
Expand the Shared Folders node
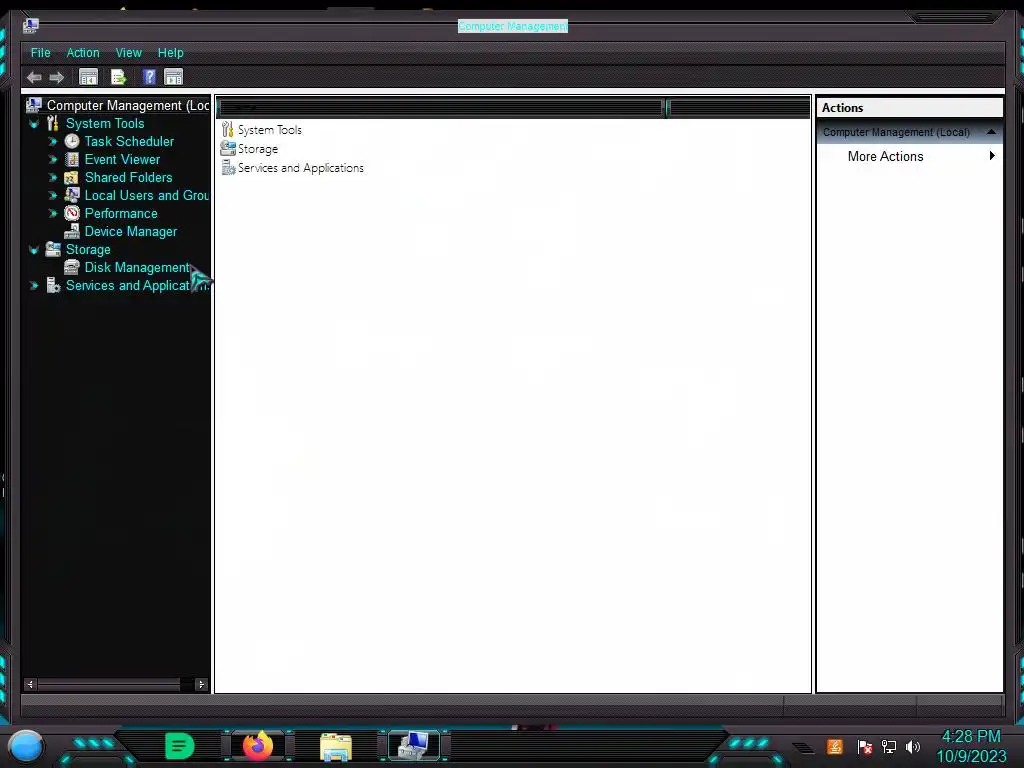tap(53, 178)
